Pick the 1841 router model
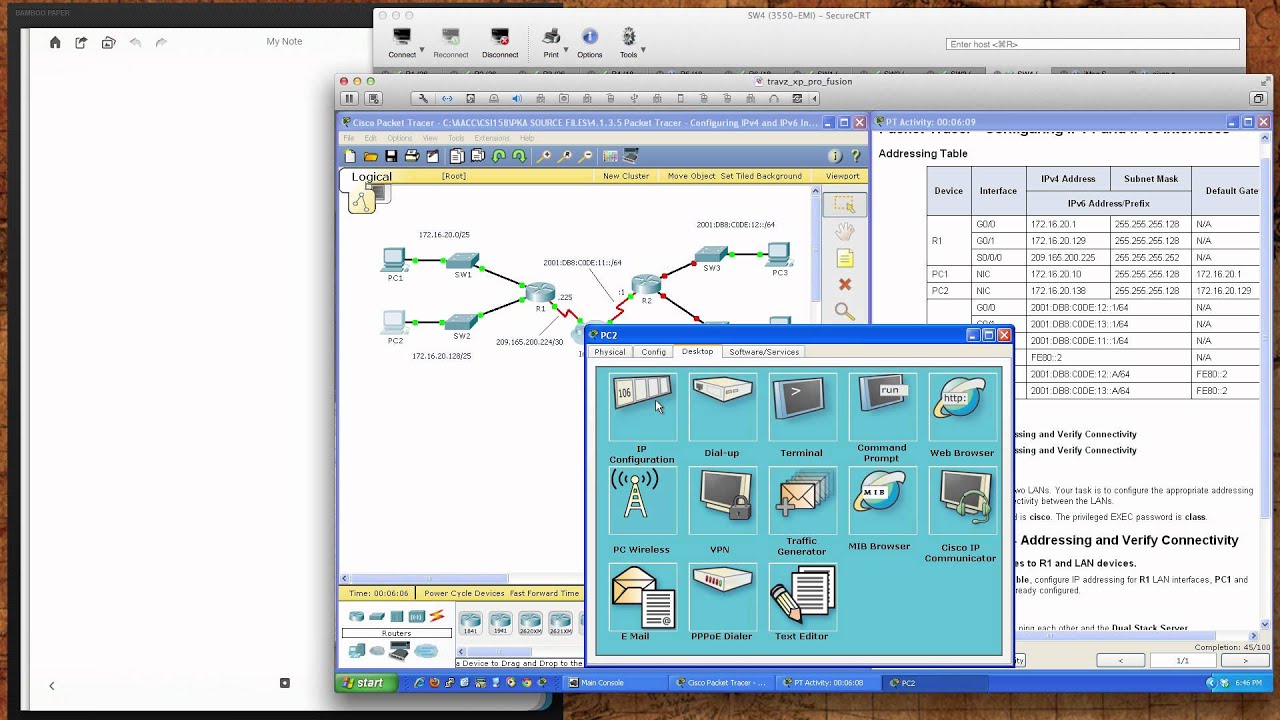1280x720 pixels. click(470, 623)
